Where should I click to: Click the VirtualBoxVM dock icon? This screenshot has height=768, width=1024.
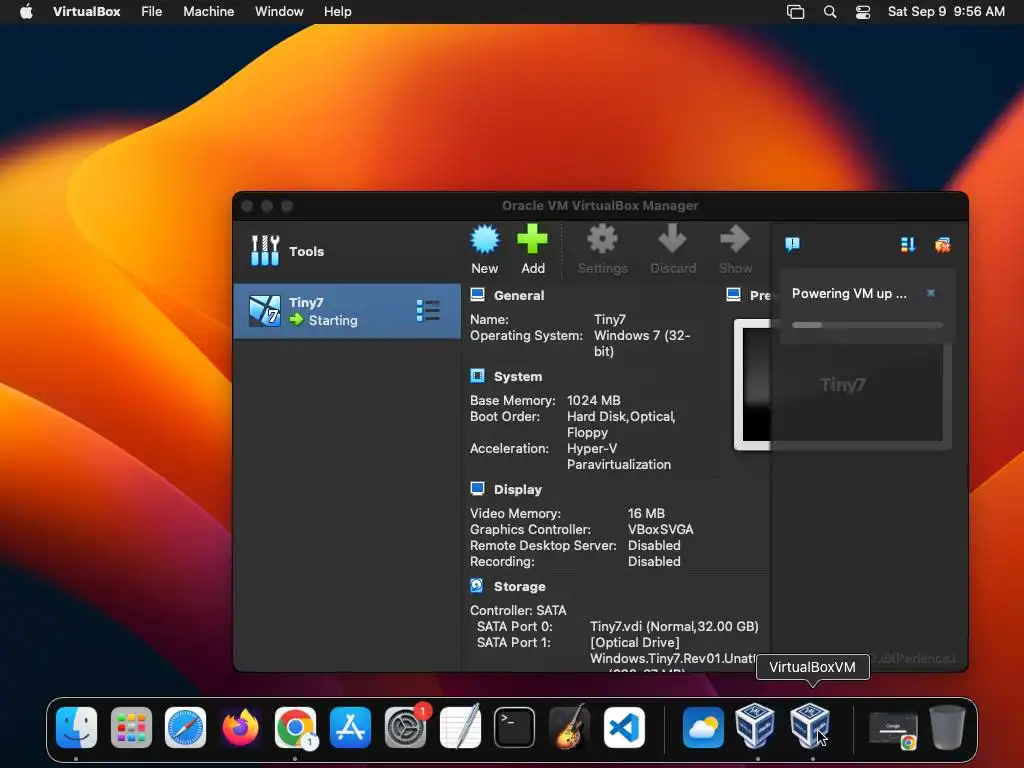(x=810, y=726)
